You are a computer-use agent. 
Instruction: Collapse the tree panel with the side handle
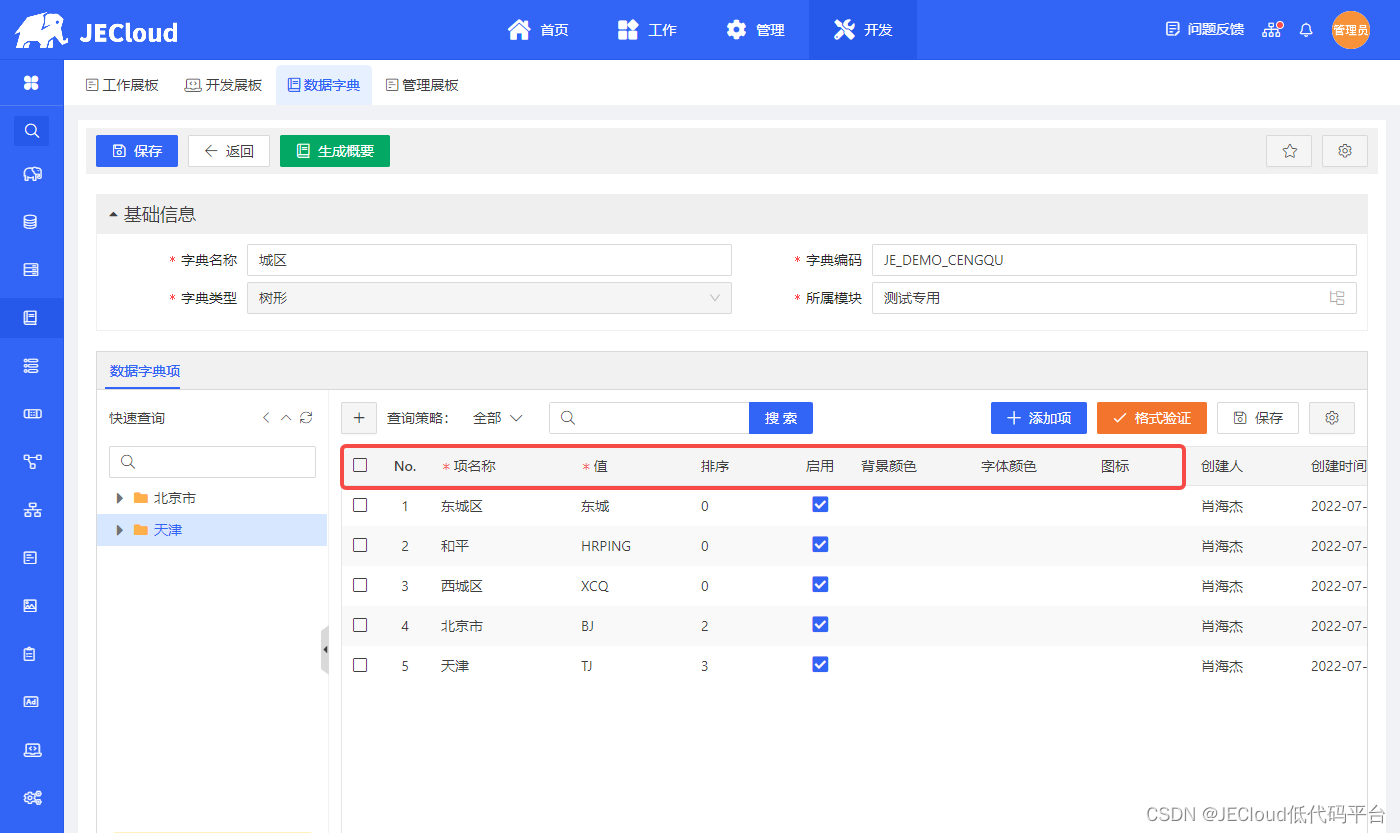324,650
